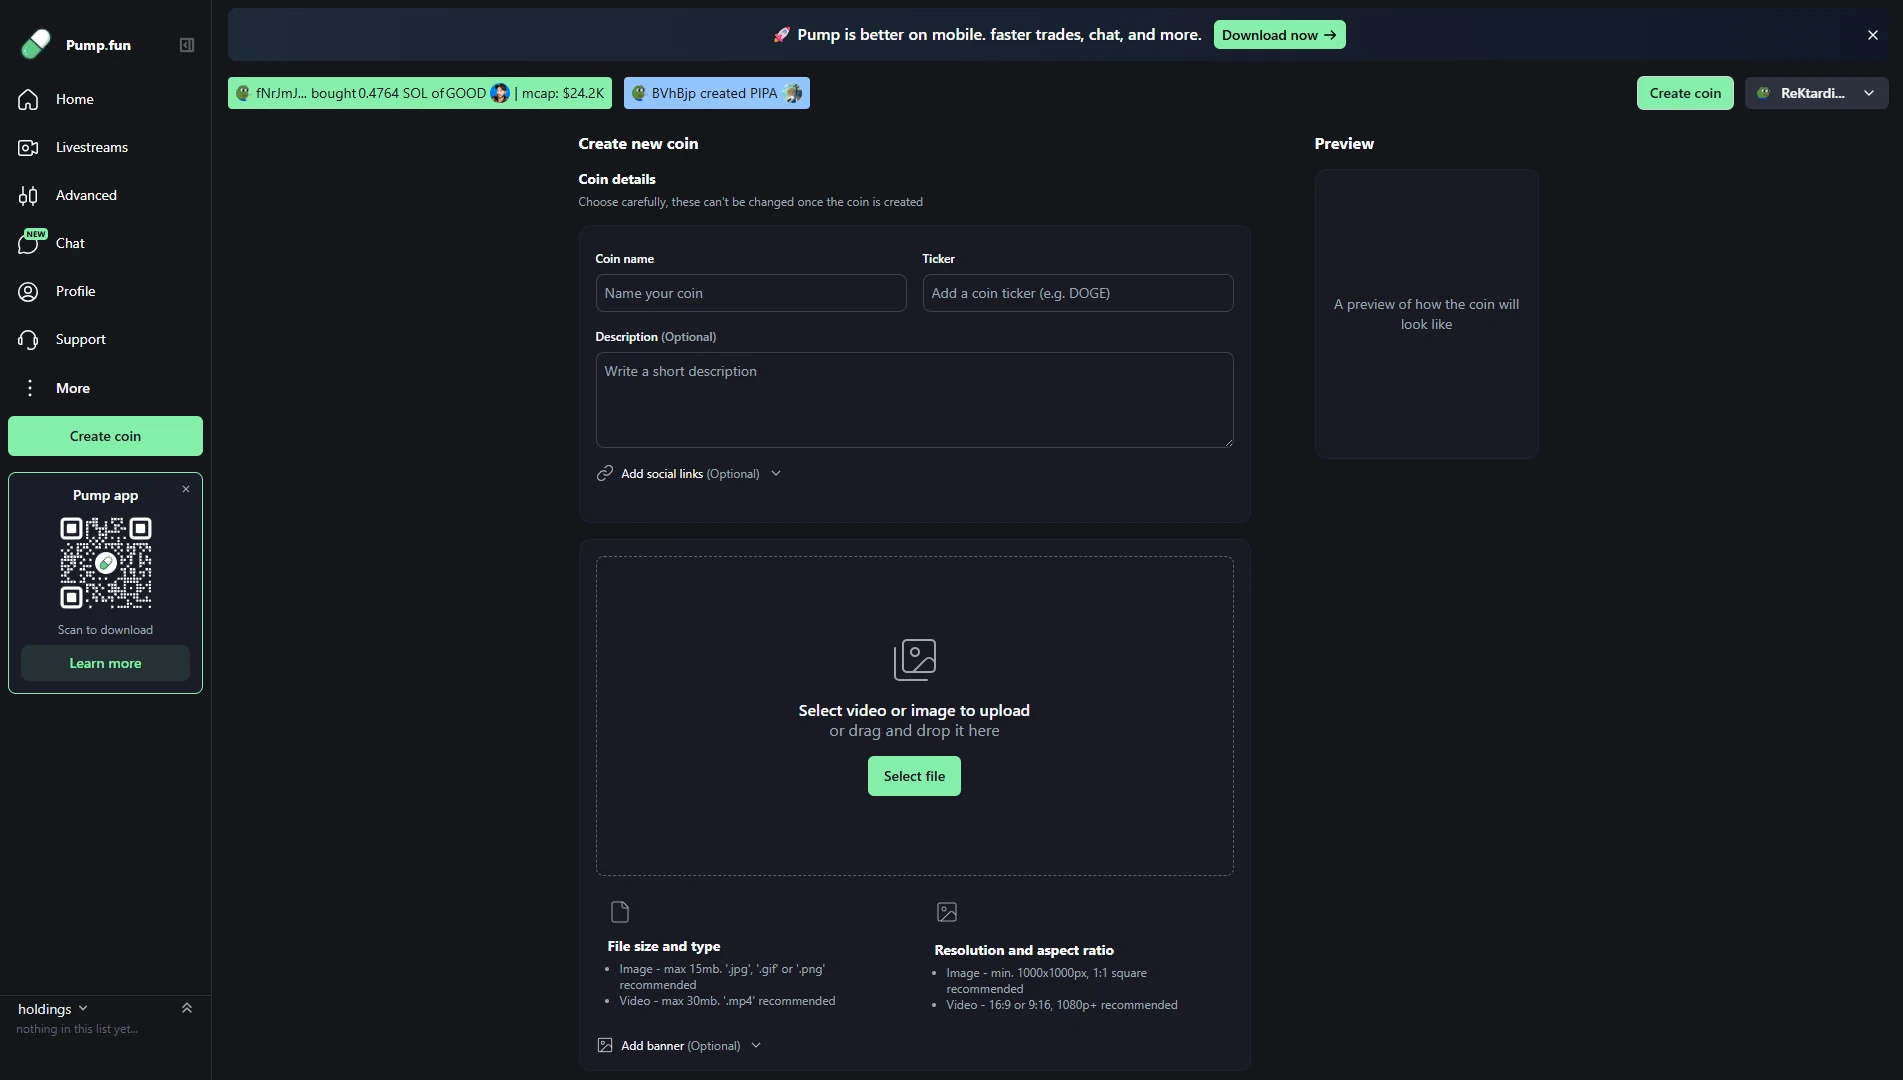Open Home in the sidebar
The height and width of the screenshot is (1080, 1903).
pyautogui.click(x=105, y=99)
